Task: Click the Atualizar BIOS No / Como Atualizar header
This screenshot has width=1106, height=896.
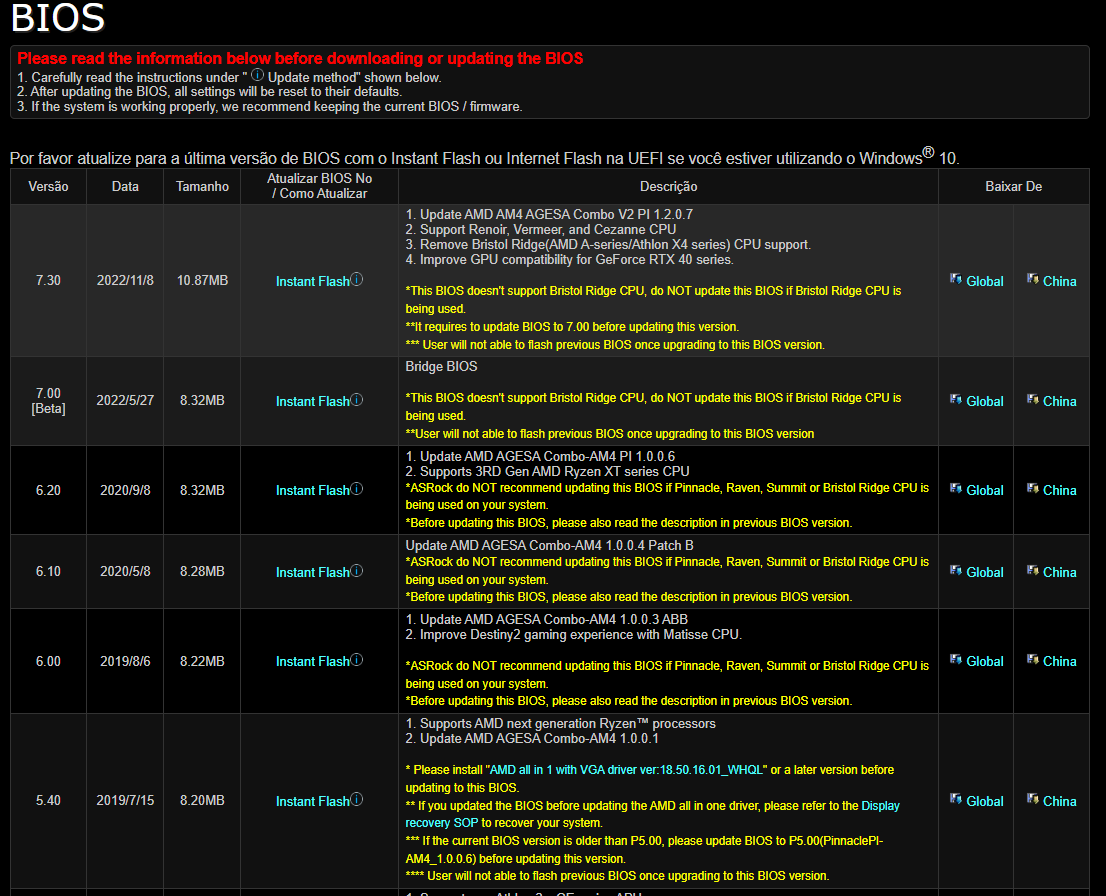Action: 320,186
